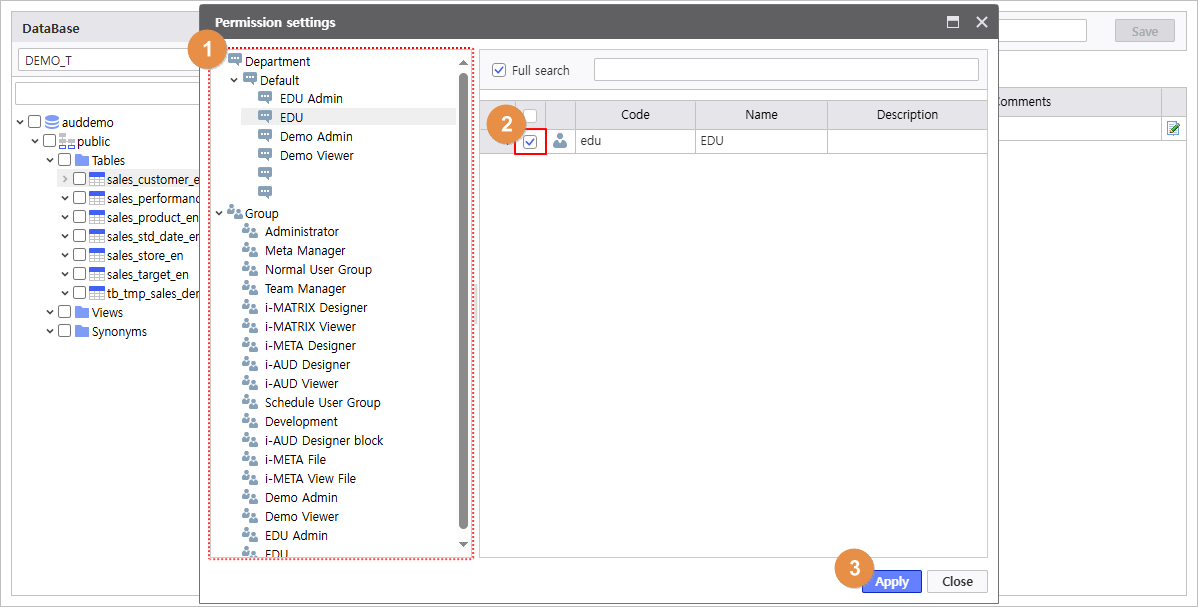Click the search field beside Full search

[785, 70]
